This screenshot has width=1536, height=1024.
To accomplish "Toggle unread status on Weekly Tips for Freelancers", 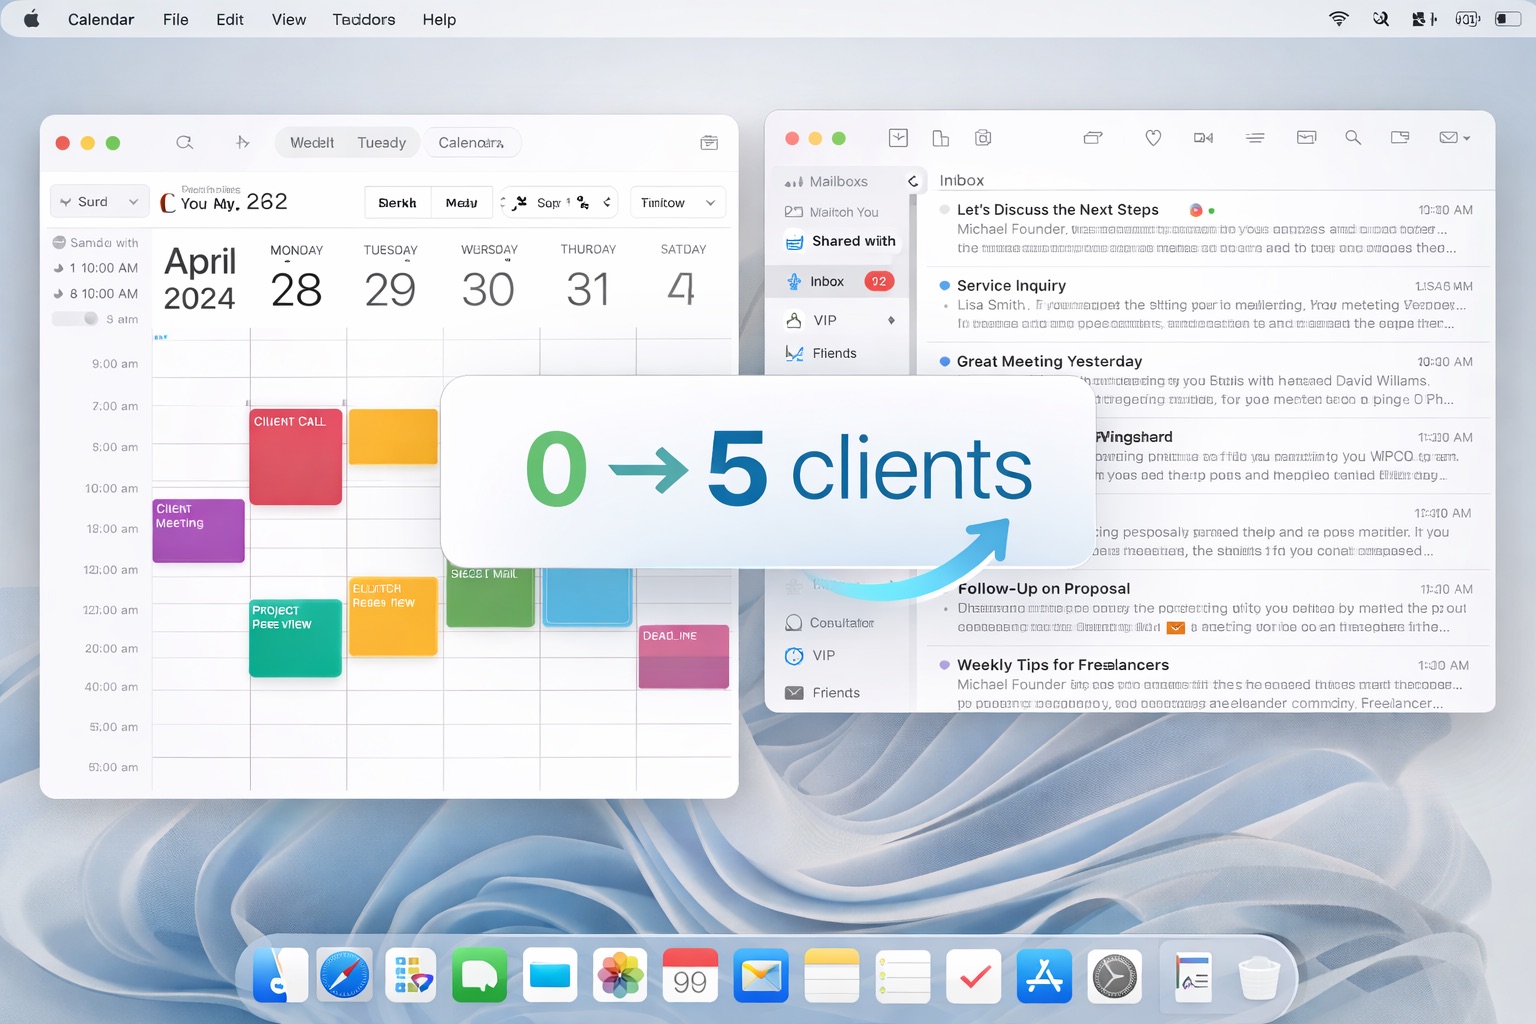I will (943, 664).
